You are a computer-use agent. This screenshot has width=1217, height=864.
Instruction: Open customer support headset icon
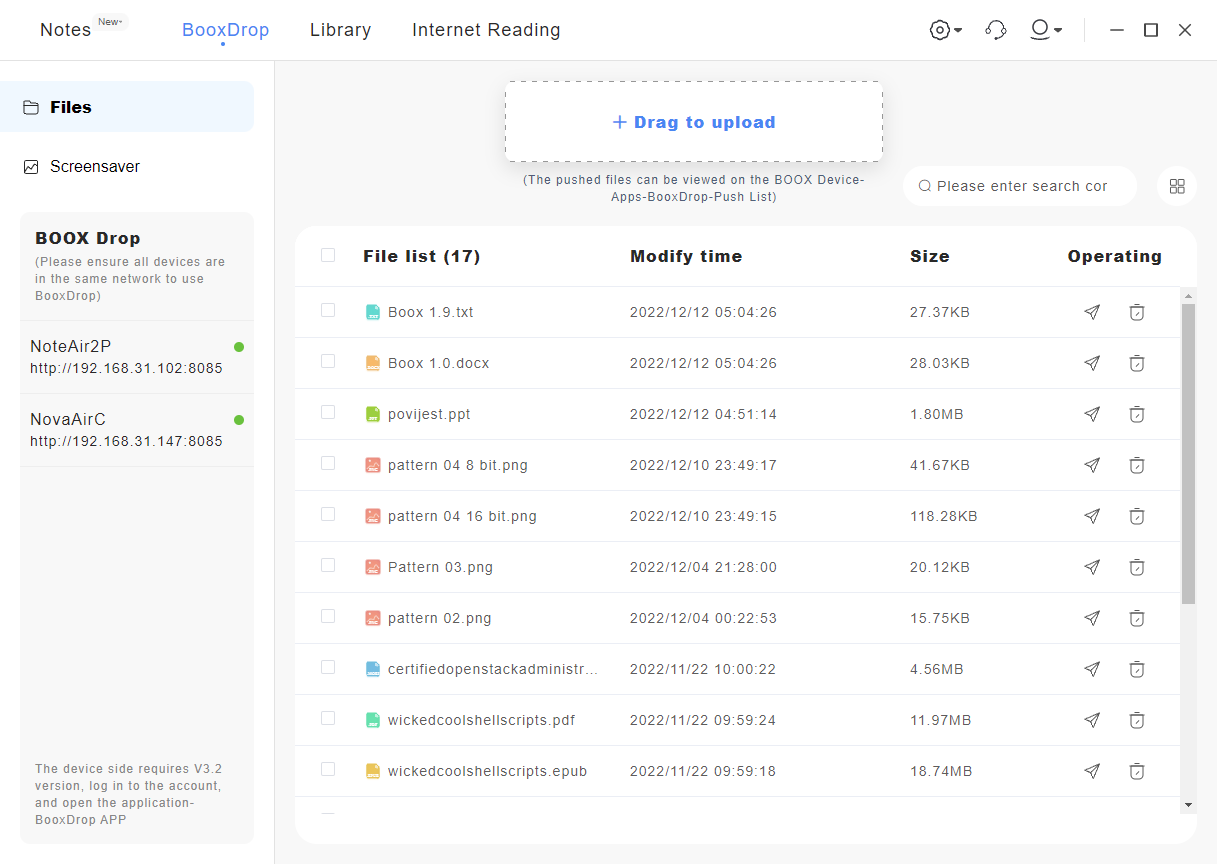(x=995, y=30)
